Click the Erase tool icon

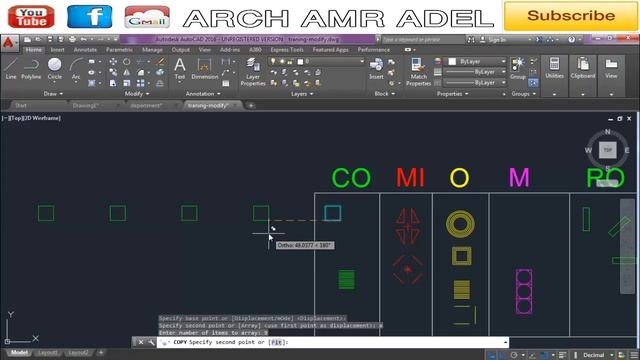point(160,62)
